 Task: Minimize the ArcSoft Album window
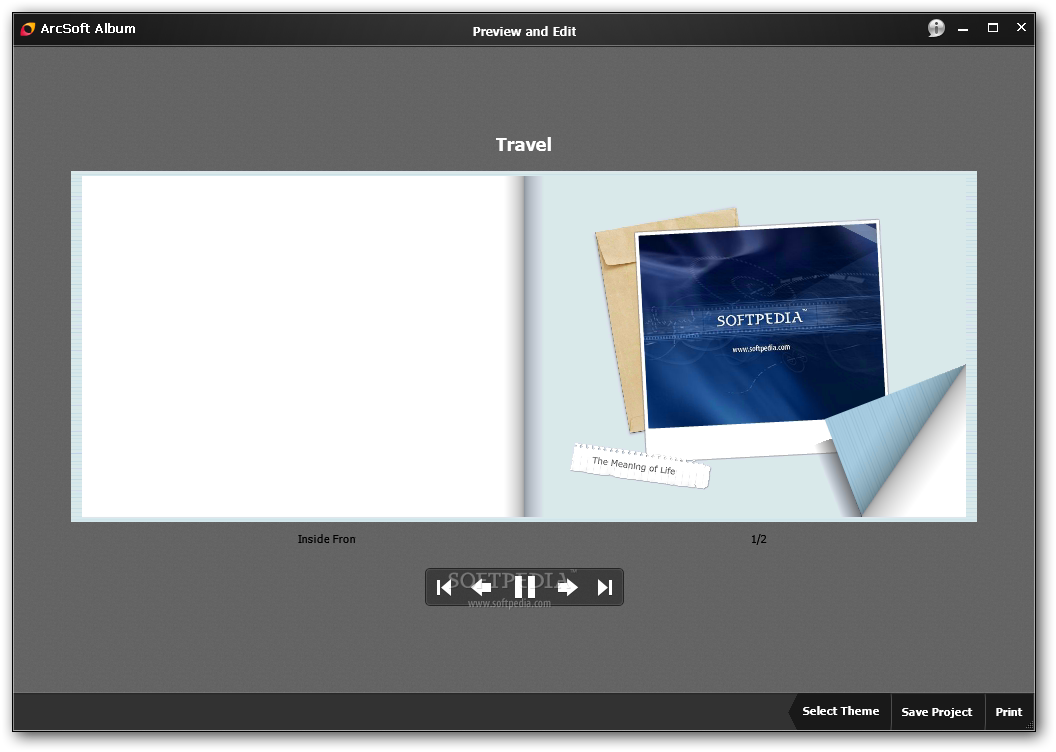pos(963,29)
